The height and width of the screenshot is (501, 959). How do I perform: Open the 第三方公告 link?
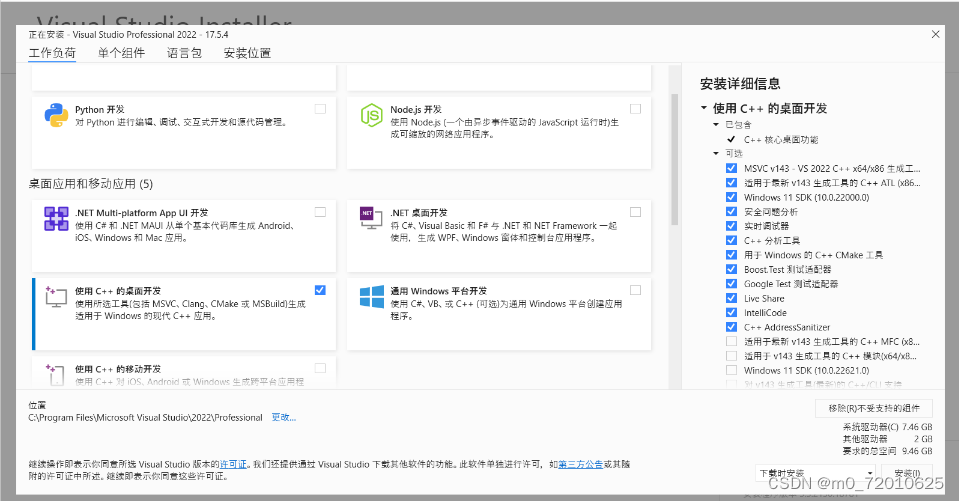click(x=581, y=464)
